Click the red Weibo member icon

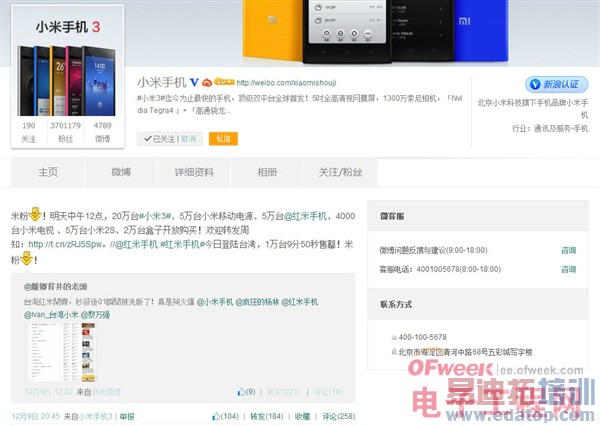[207, 82]
